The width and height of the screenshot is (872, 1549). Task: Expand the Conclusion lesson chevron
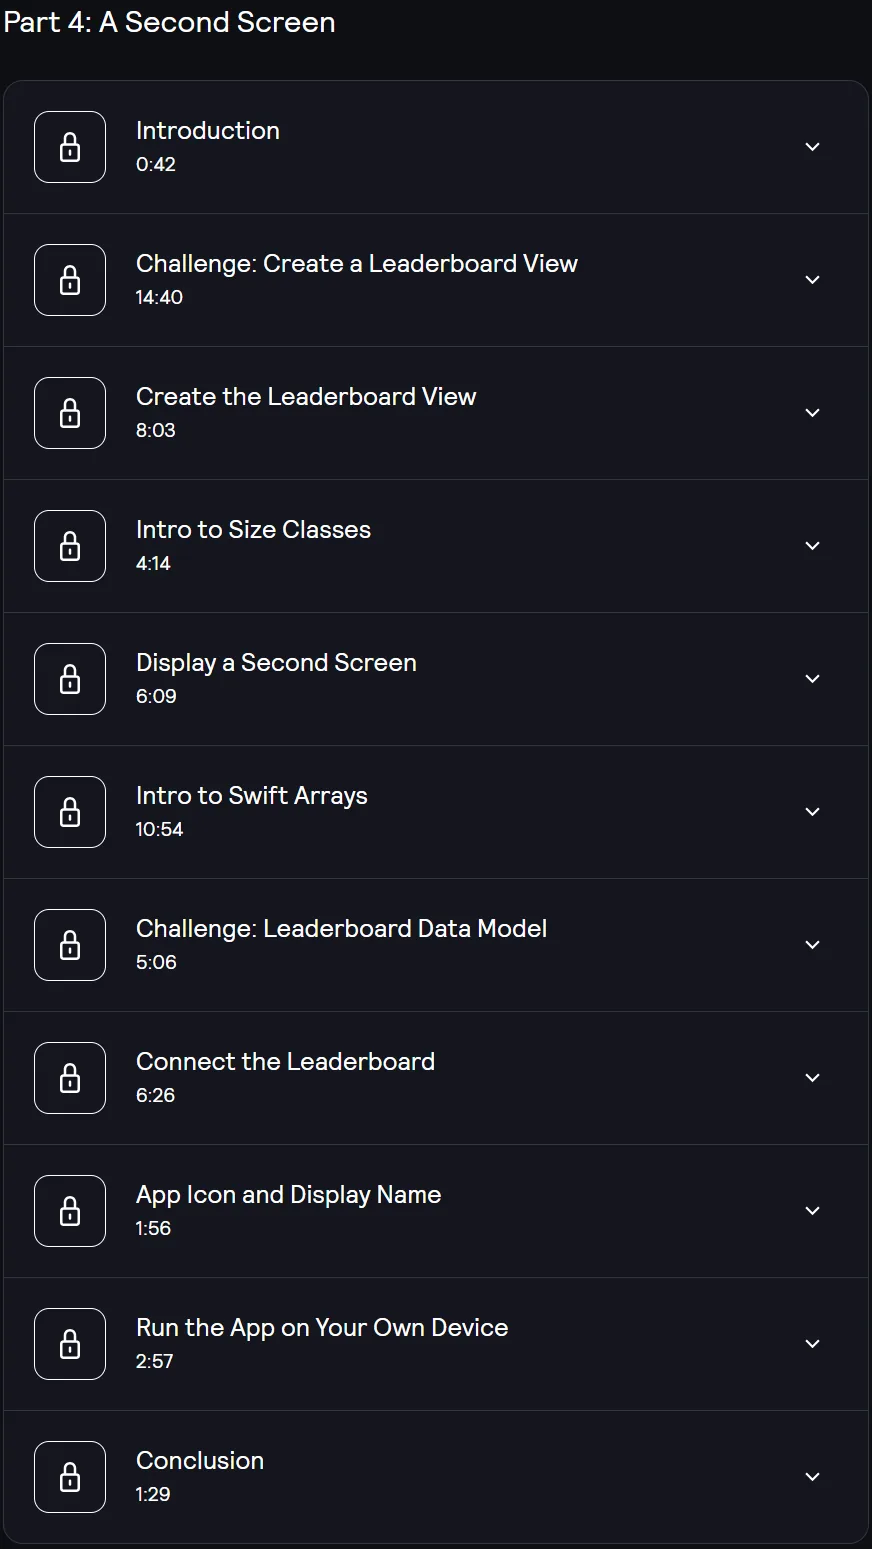click(x=813, y=1477)
